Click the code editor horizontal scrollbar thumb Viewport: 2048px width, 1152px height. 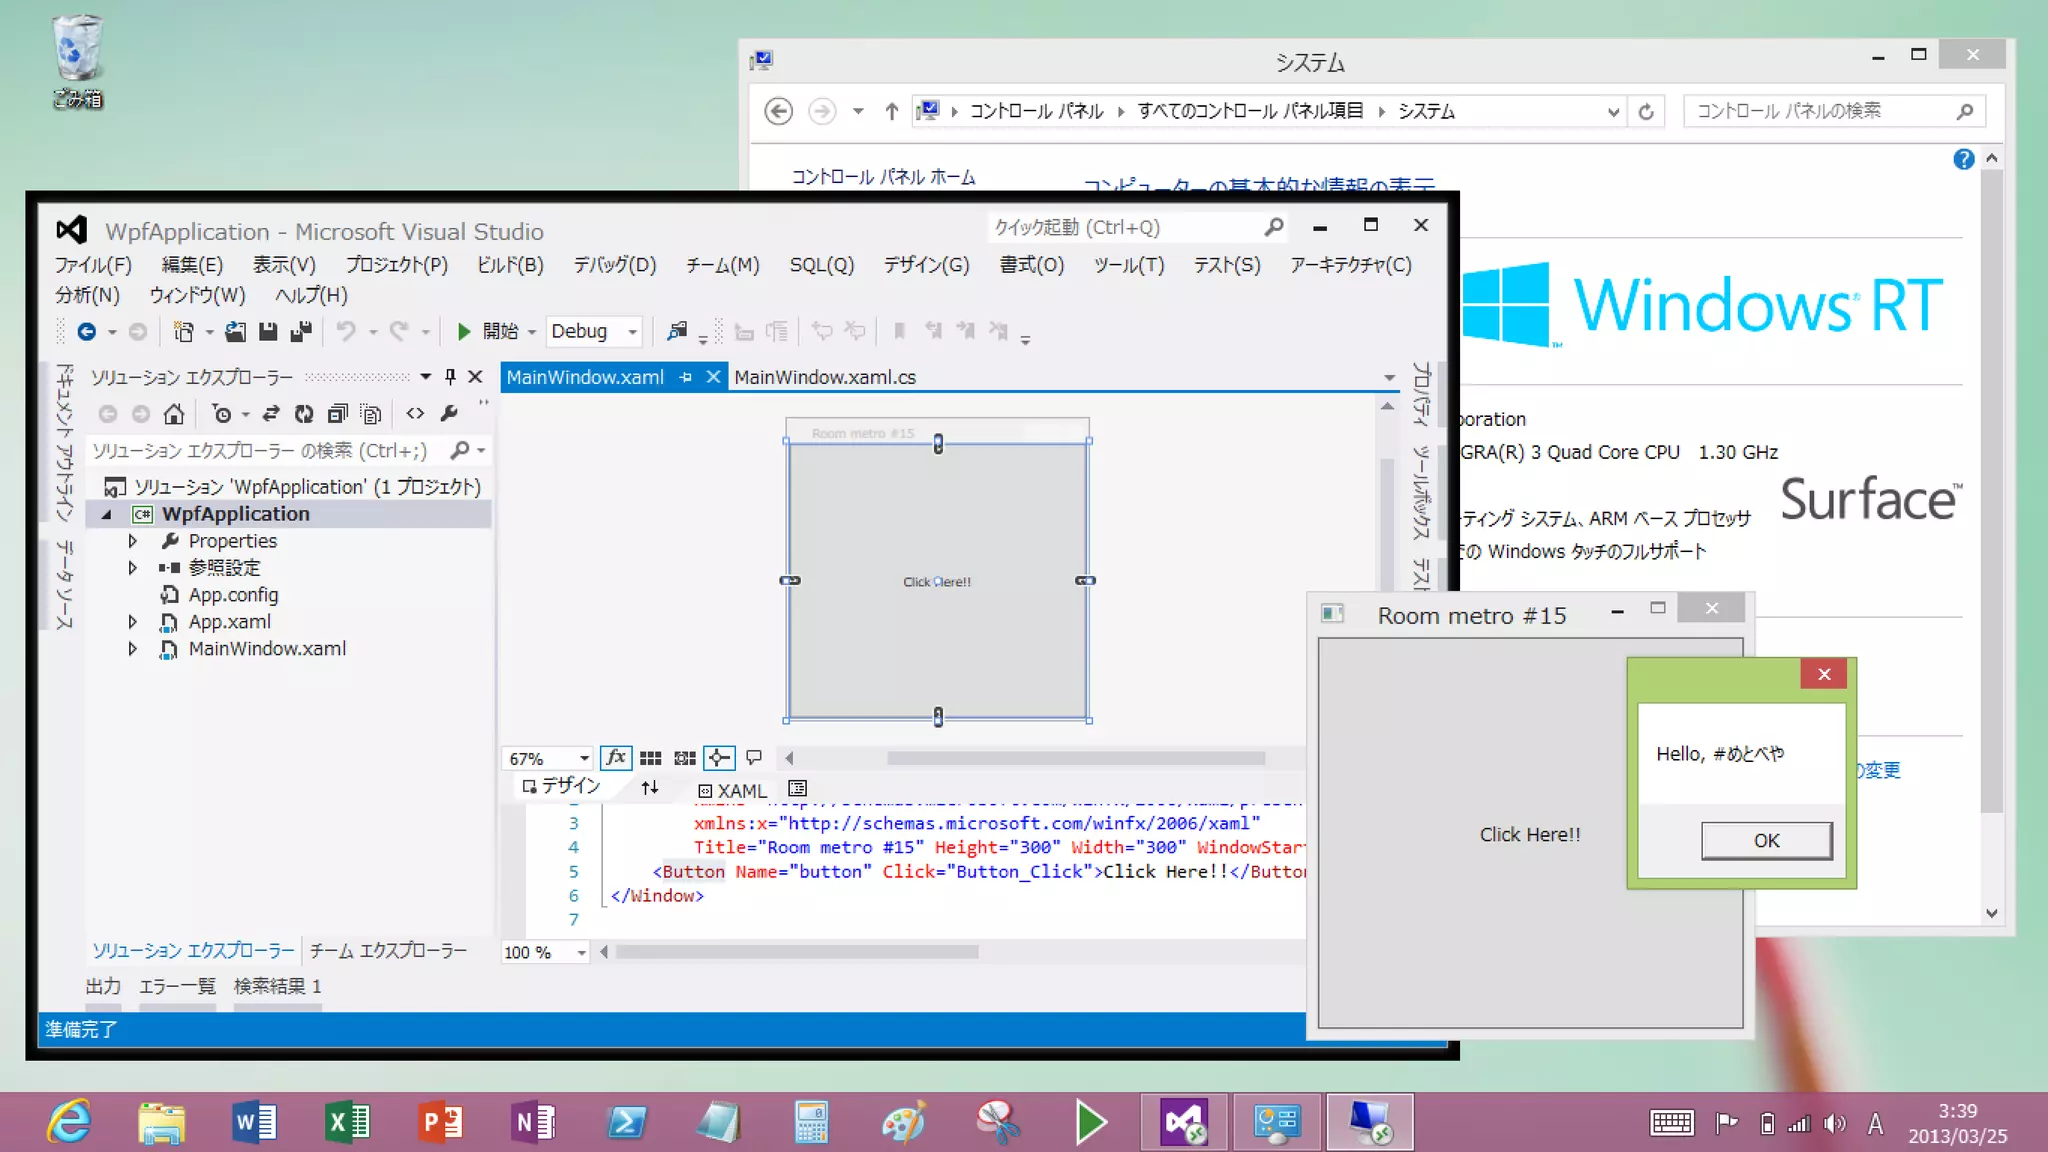coord(796,952)
